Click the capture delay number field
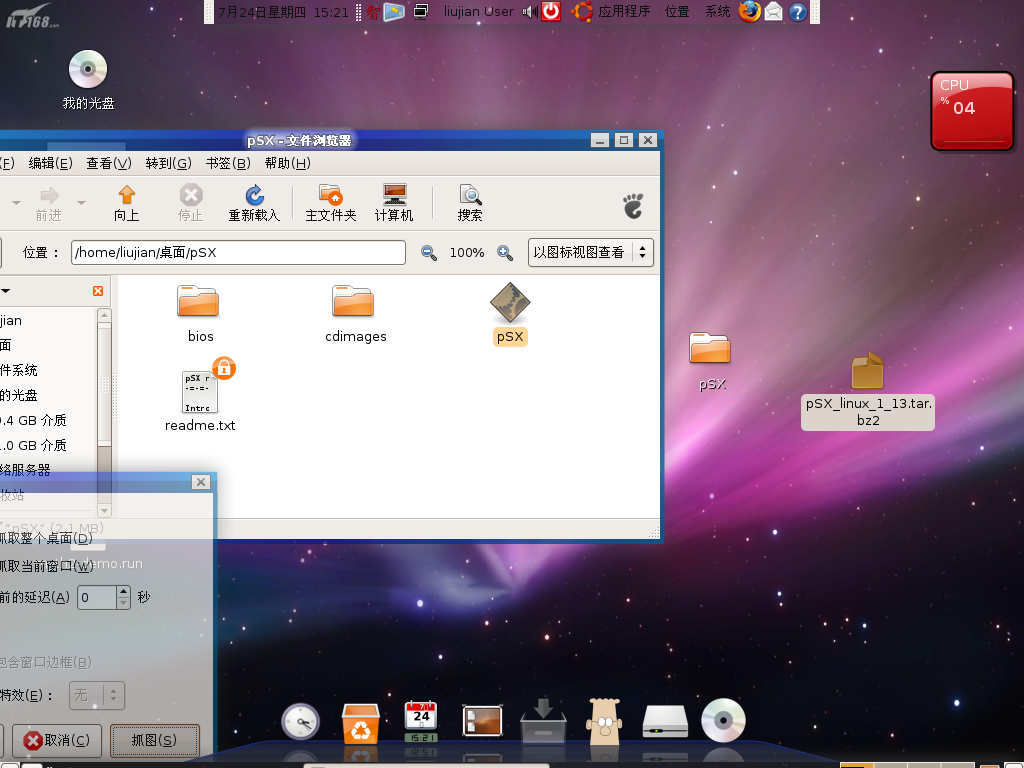The height and width of the screenshot is (768, 1024). click(97, 597)
